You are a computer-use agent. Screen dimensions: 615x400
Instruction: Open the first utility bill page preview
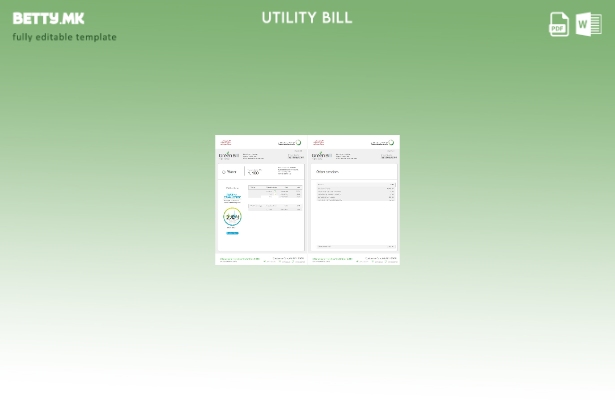[x=260, y=199]
